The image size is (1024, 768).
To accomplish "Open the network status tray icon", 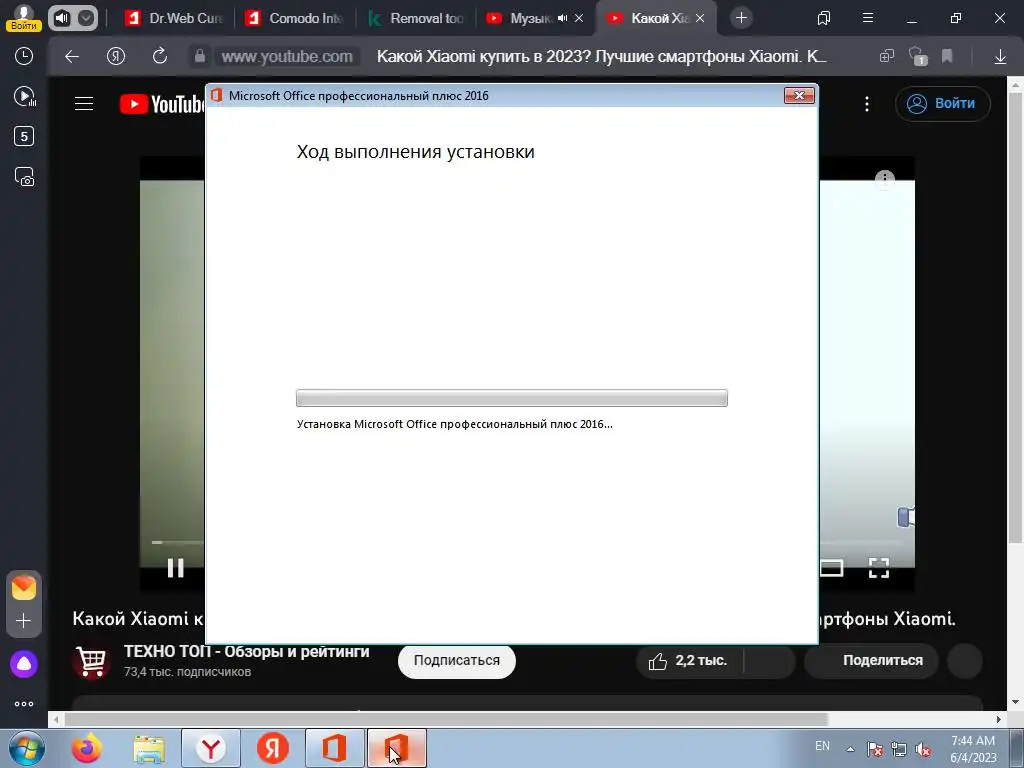I will 899,749.
